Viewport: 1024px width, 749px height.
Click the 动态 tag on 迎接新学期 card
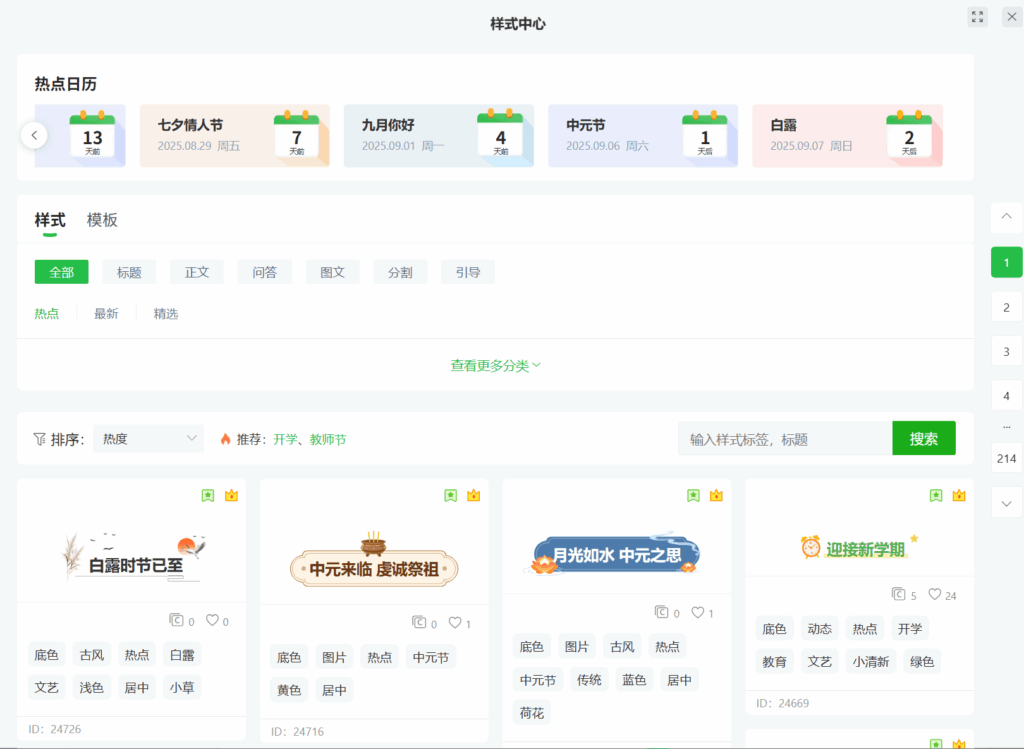click(820, 629)
